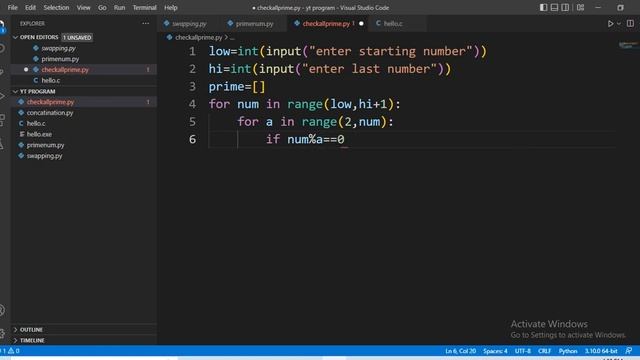
Task: Click UTF-8 encoding in status bar
Action: click(522, 351)
